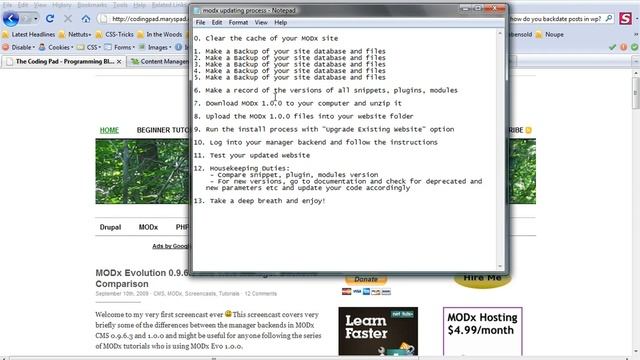Image resolution: width=640 pixels, height=360 pixels.
Task: Click the page icon in the address bar
Action: pyautogui.click(x=104, y=19)
